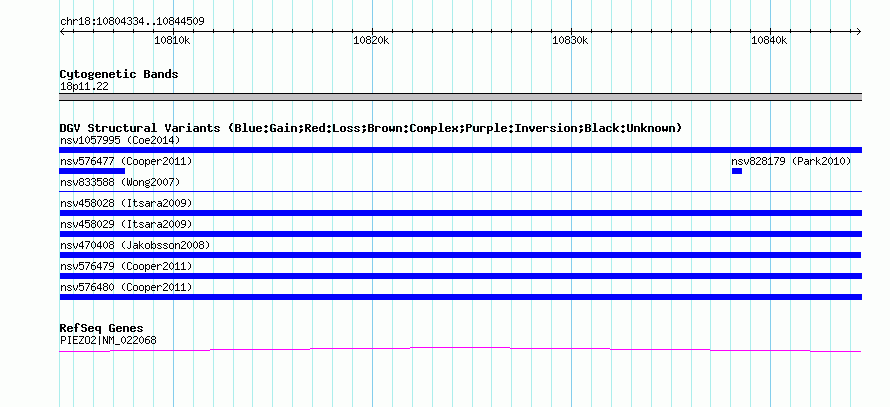The image size is (890, 407).
Task: Click the thin blue line for nsv833588
Action: tap(460, 192)
